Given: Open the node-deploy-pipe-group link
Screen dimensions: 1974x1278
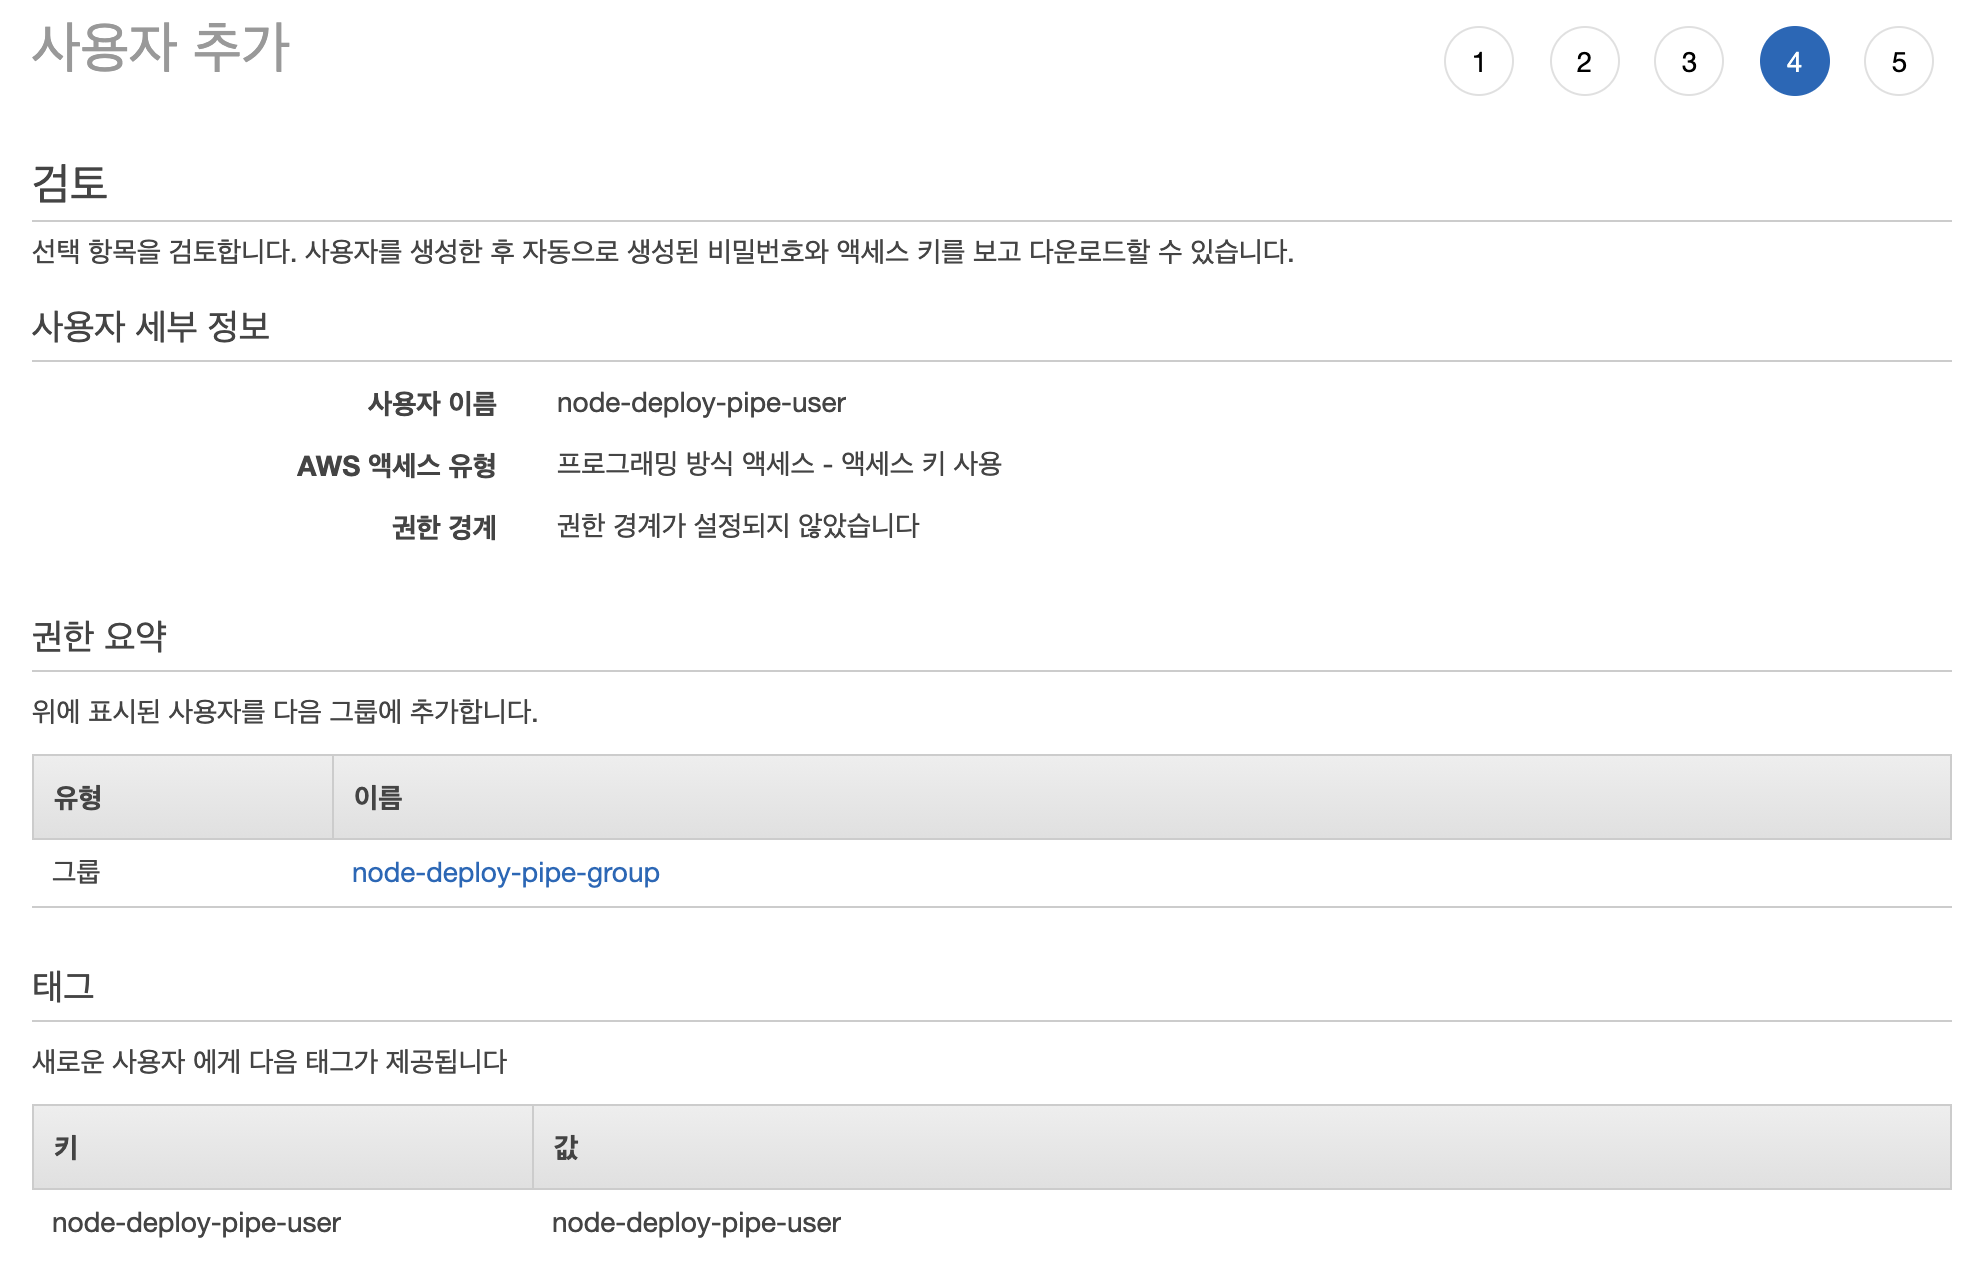Looking at the screenshot, I should [x=505, y=873].
